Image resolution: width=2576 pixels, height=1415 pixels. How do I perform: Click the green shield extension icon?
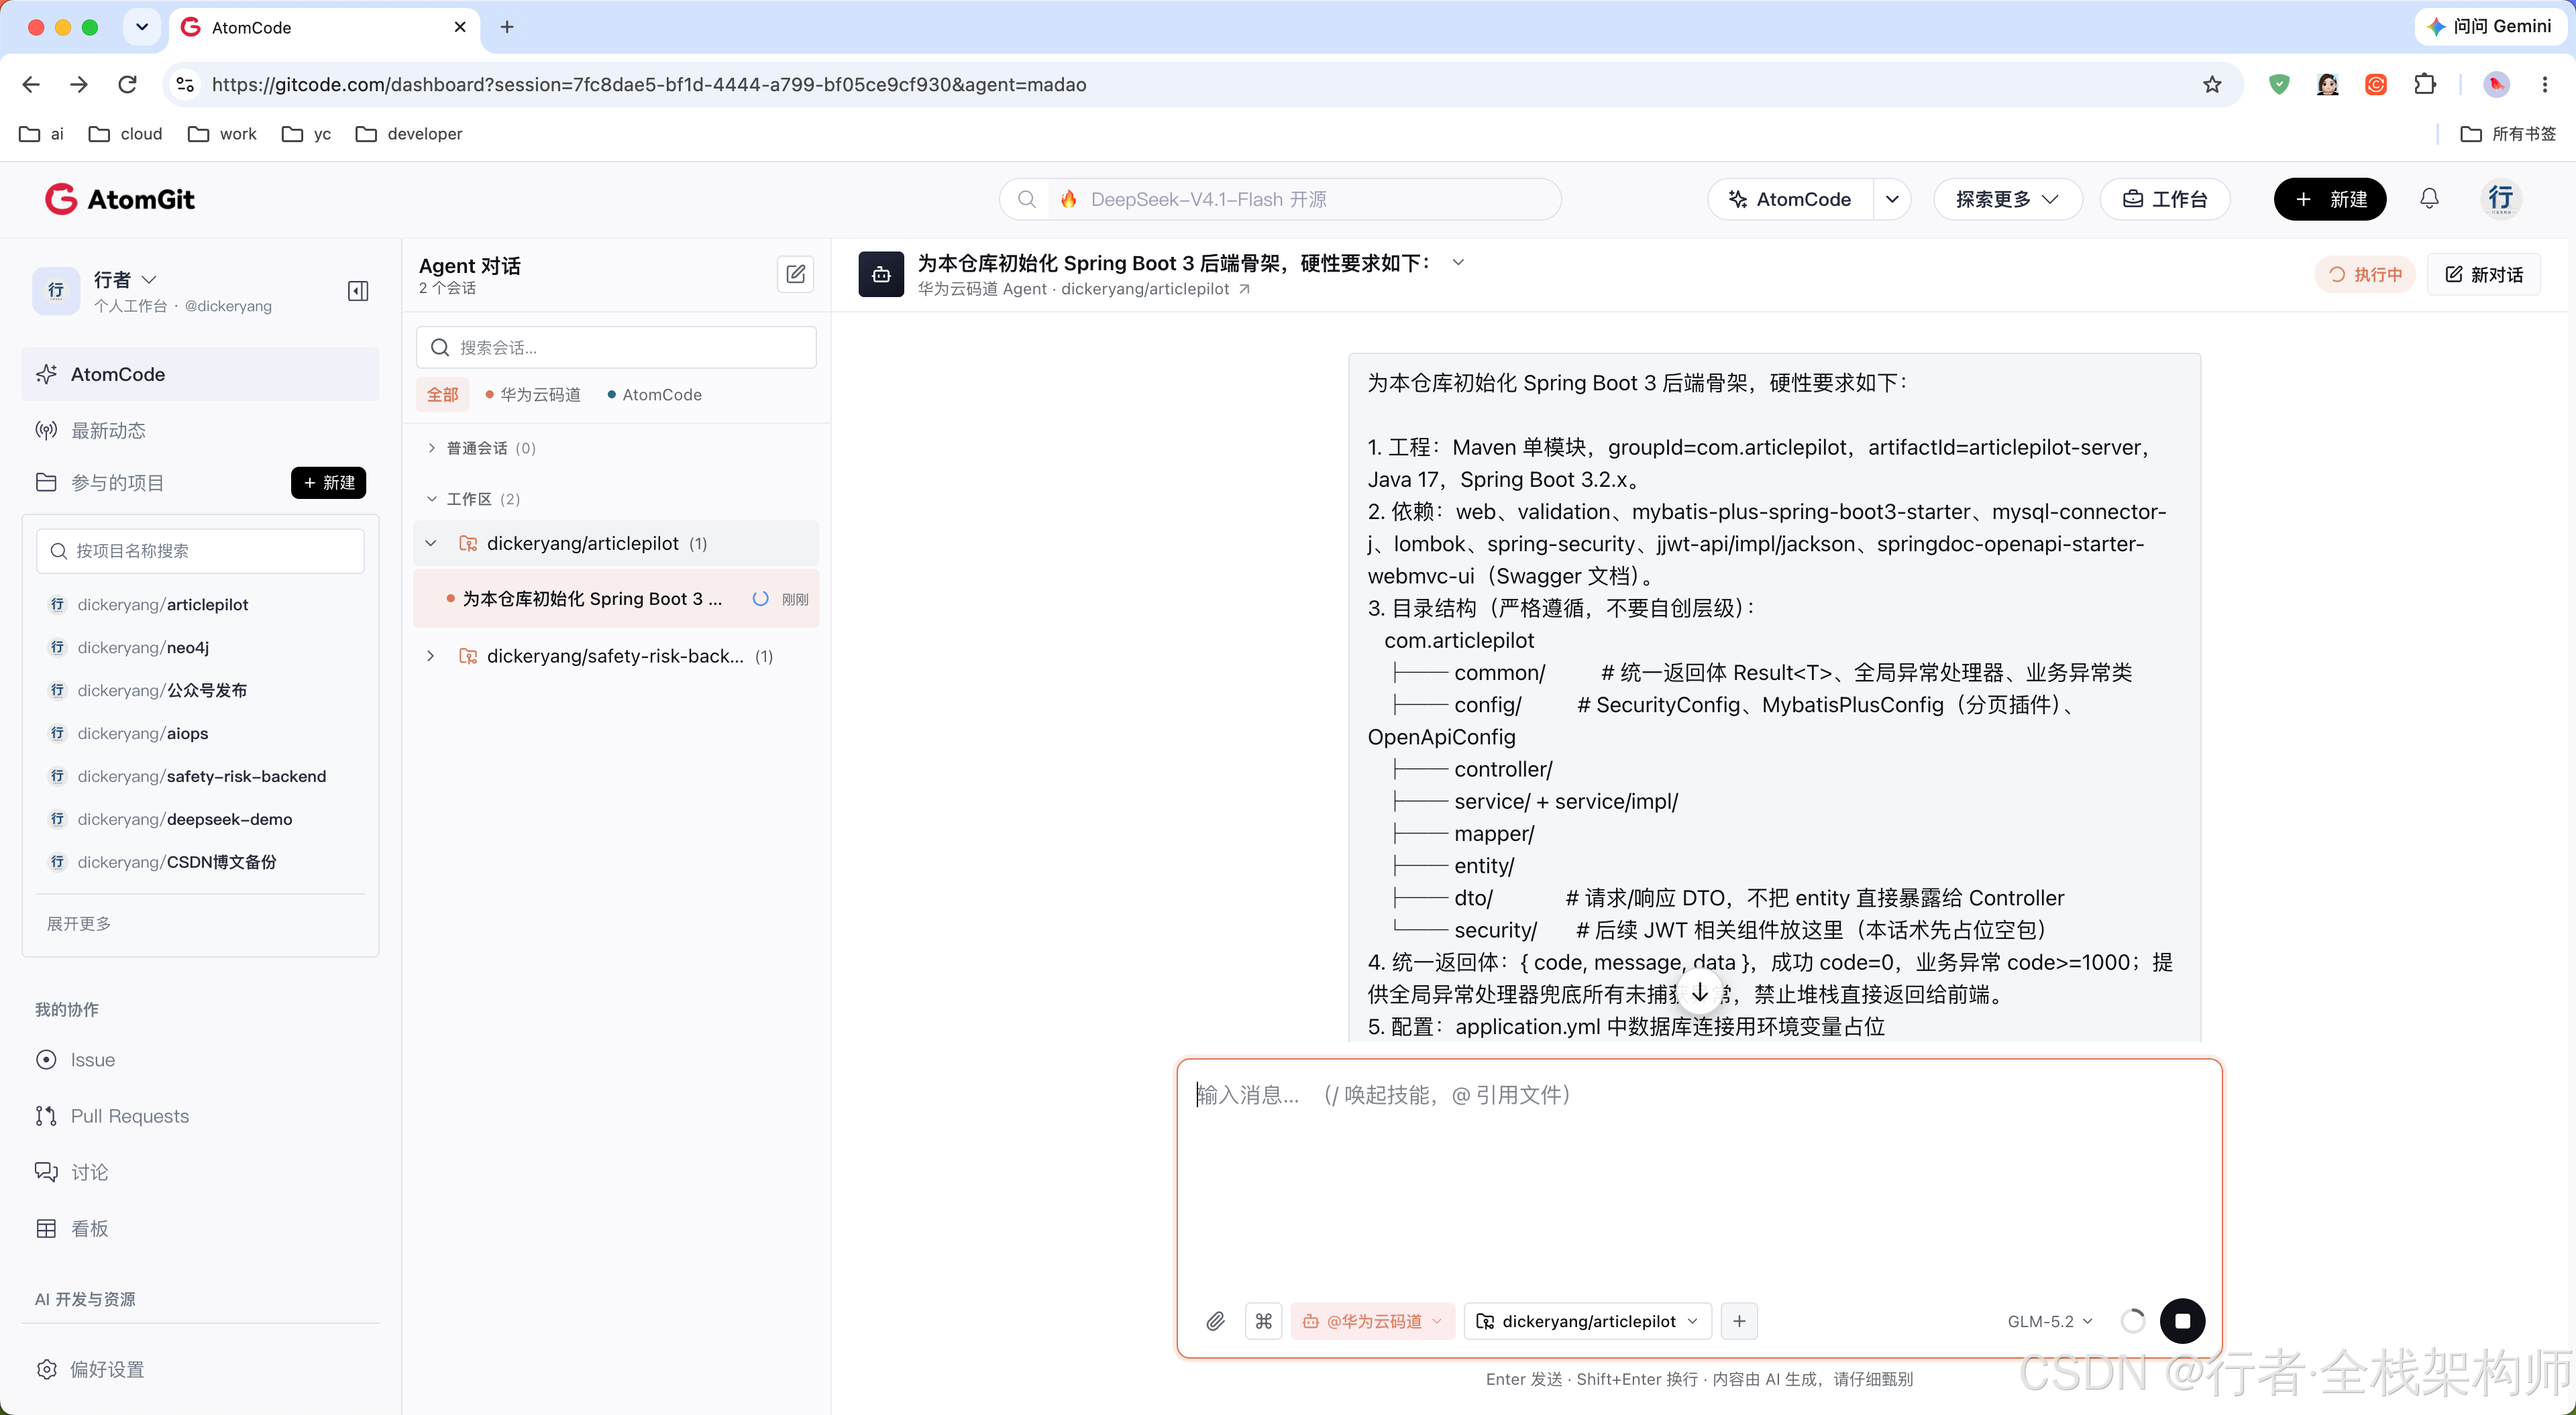(x=2279, y=85)
